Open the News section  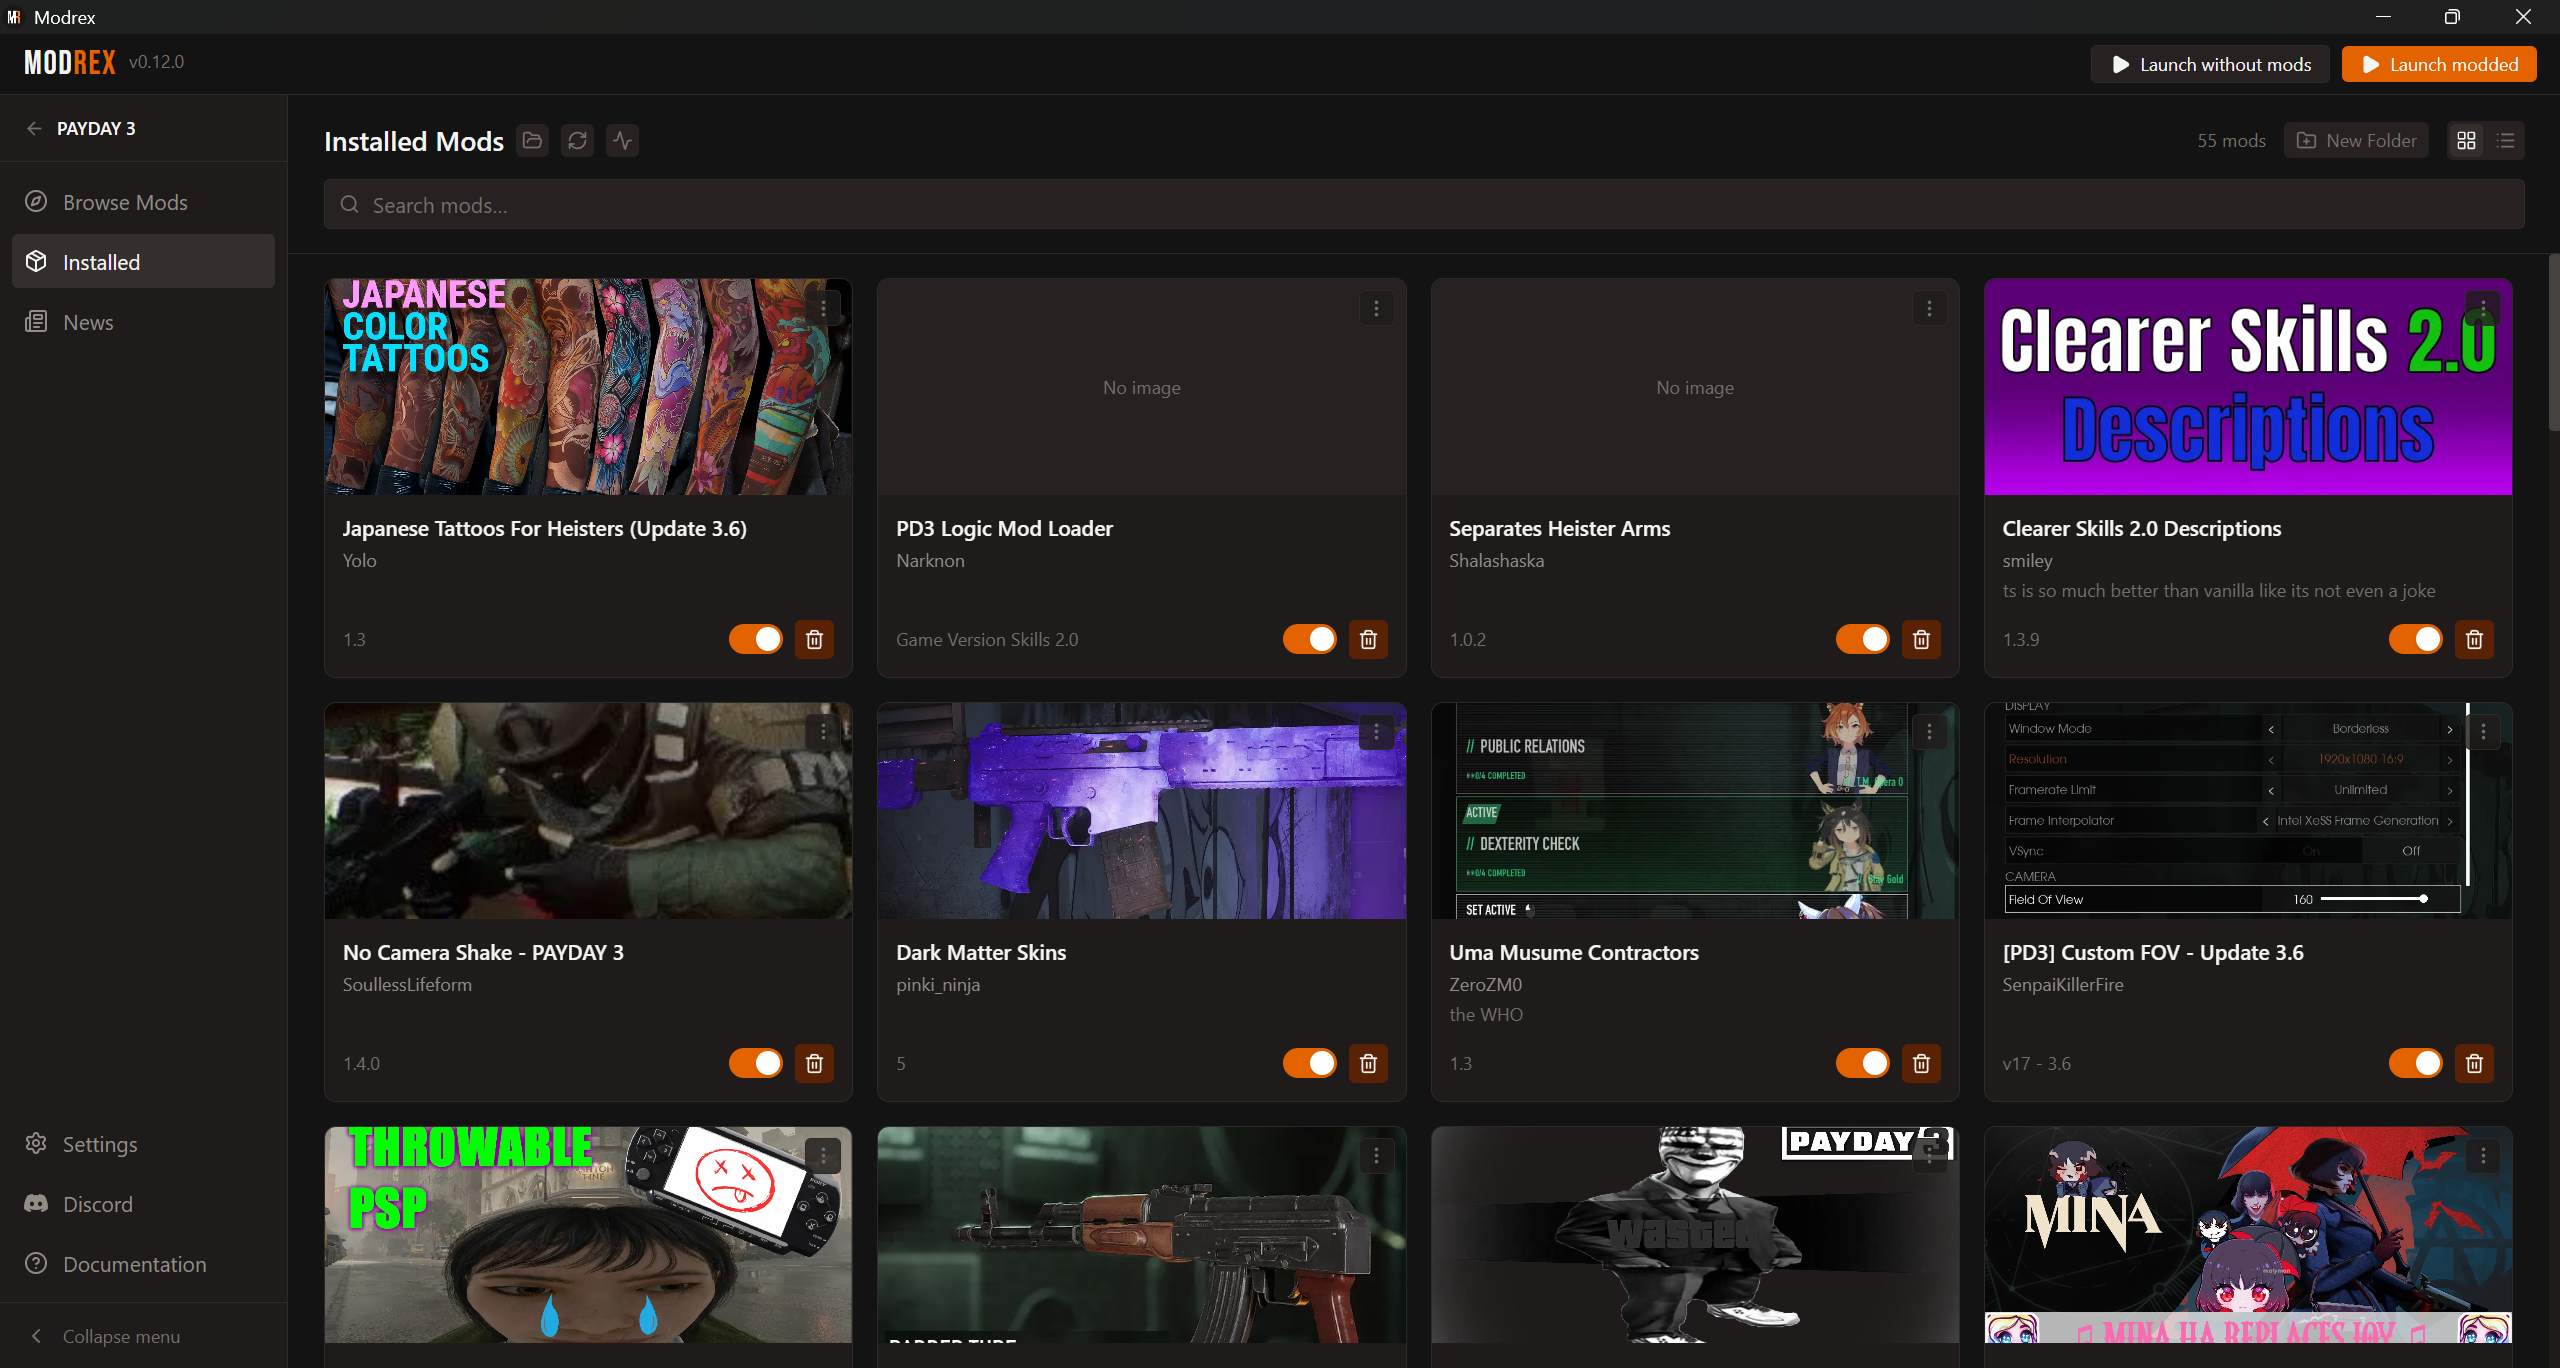pyautogui.click(x=143, y=322)
